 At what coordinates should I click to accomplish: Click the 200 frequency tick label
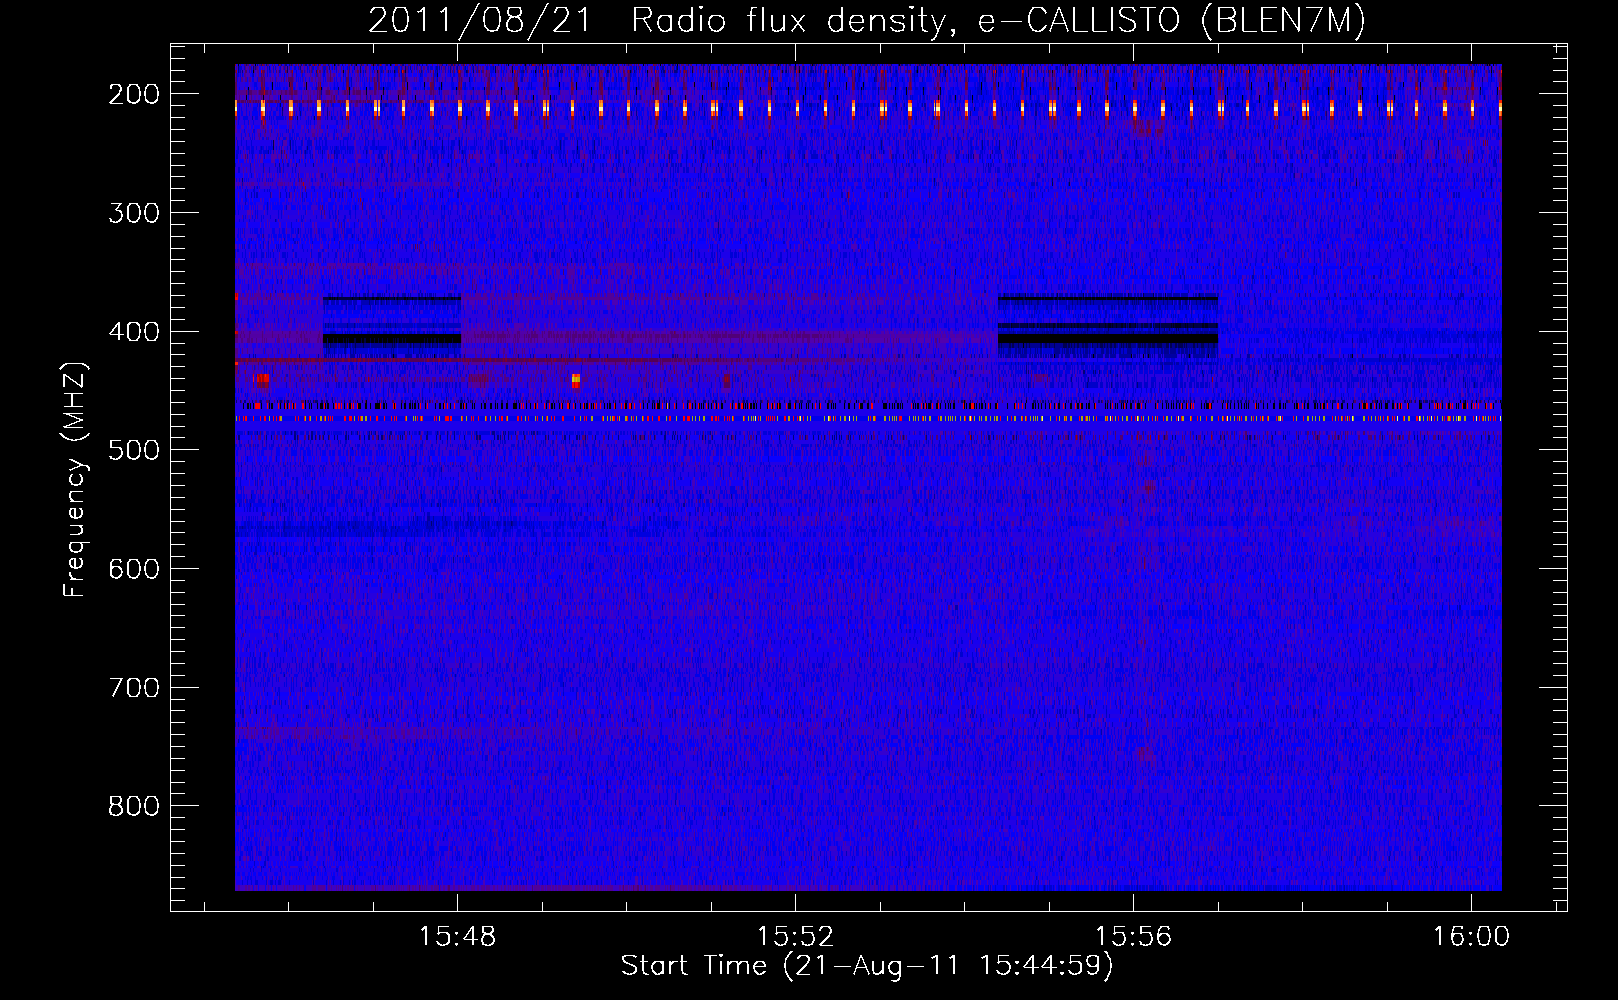(134, 94)
